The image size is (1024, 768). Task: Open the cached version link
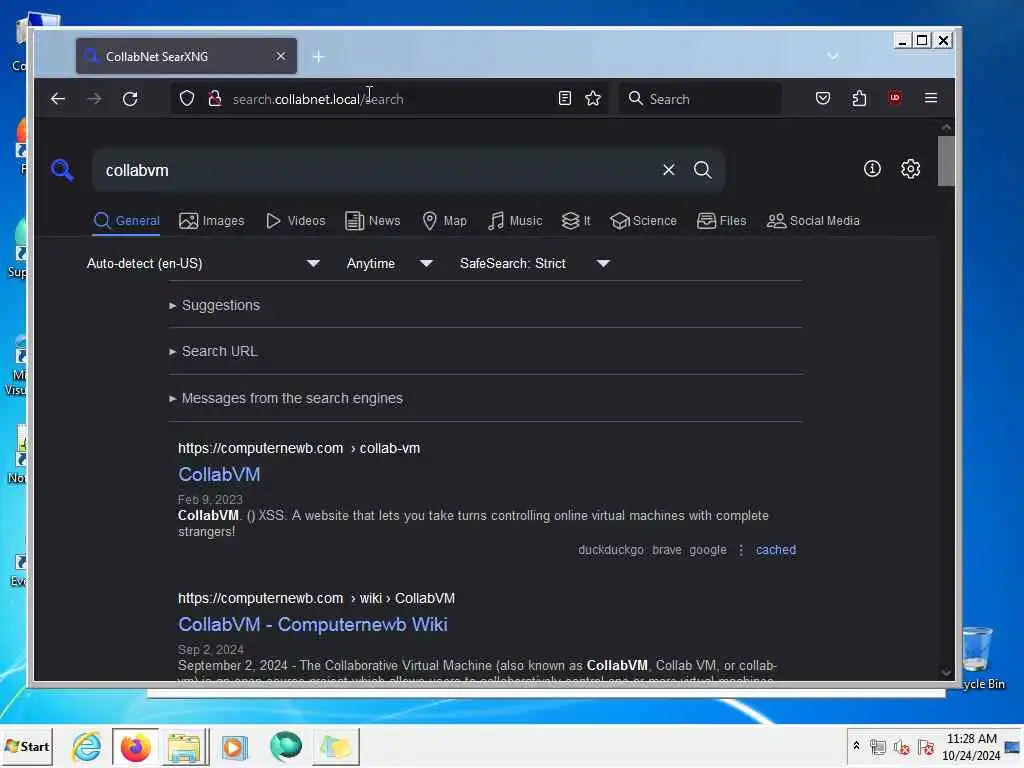coord(776,550)
